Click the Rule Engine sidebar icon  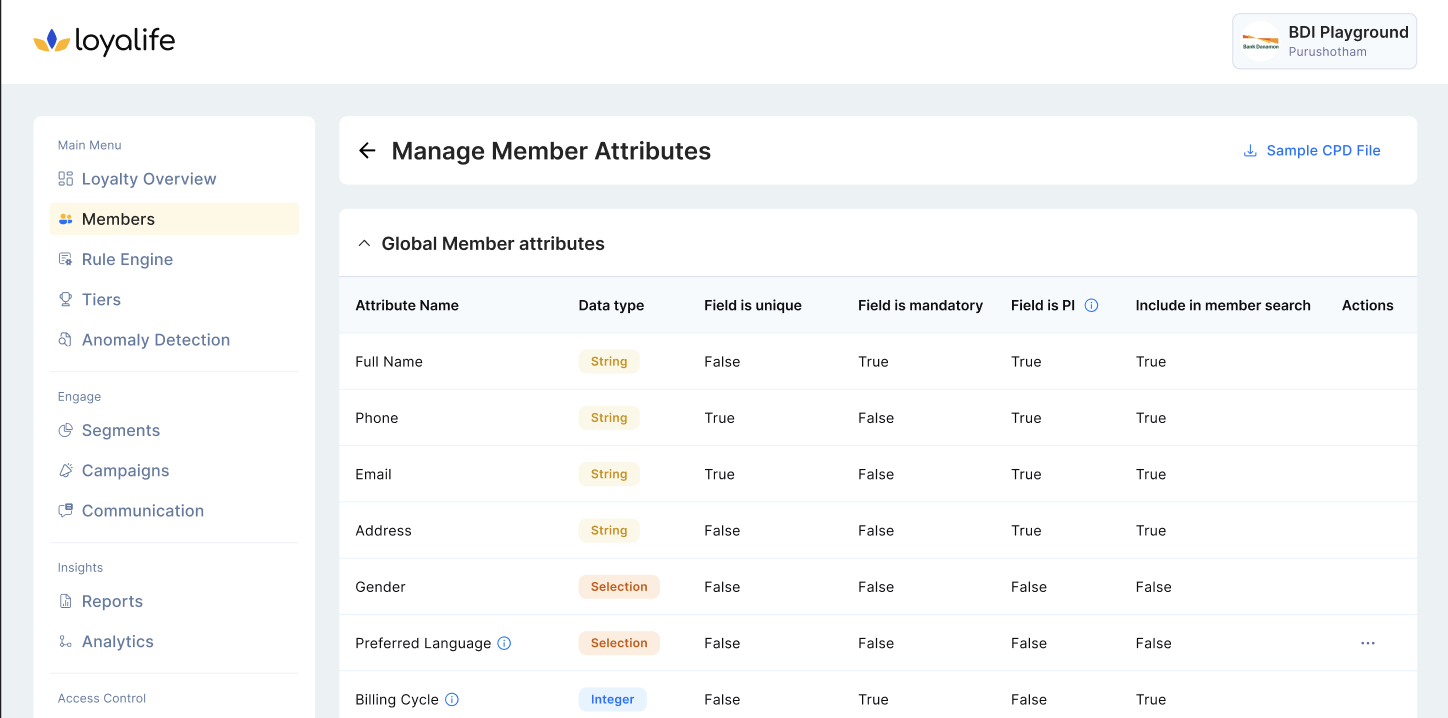66,259
